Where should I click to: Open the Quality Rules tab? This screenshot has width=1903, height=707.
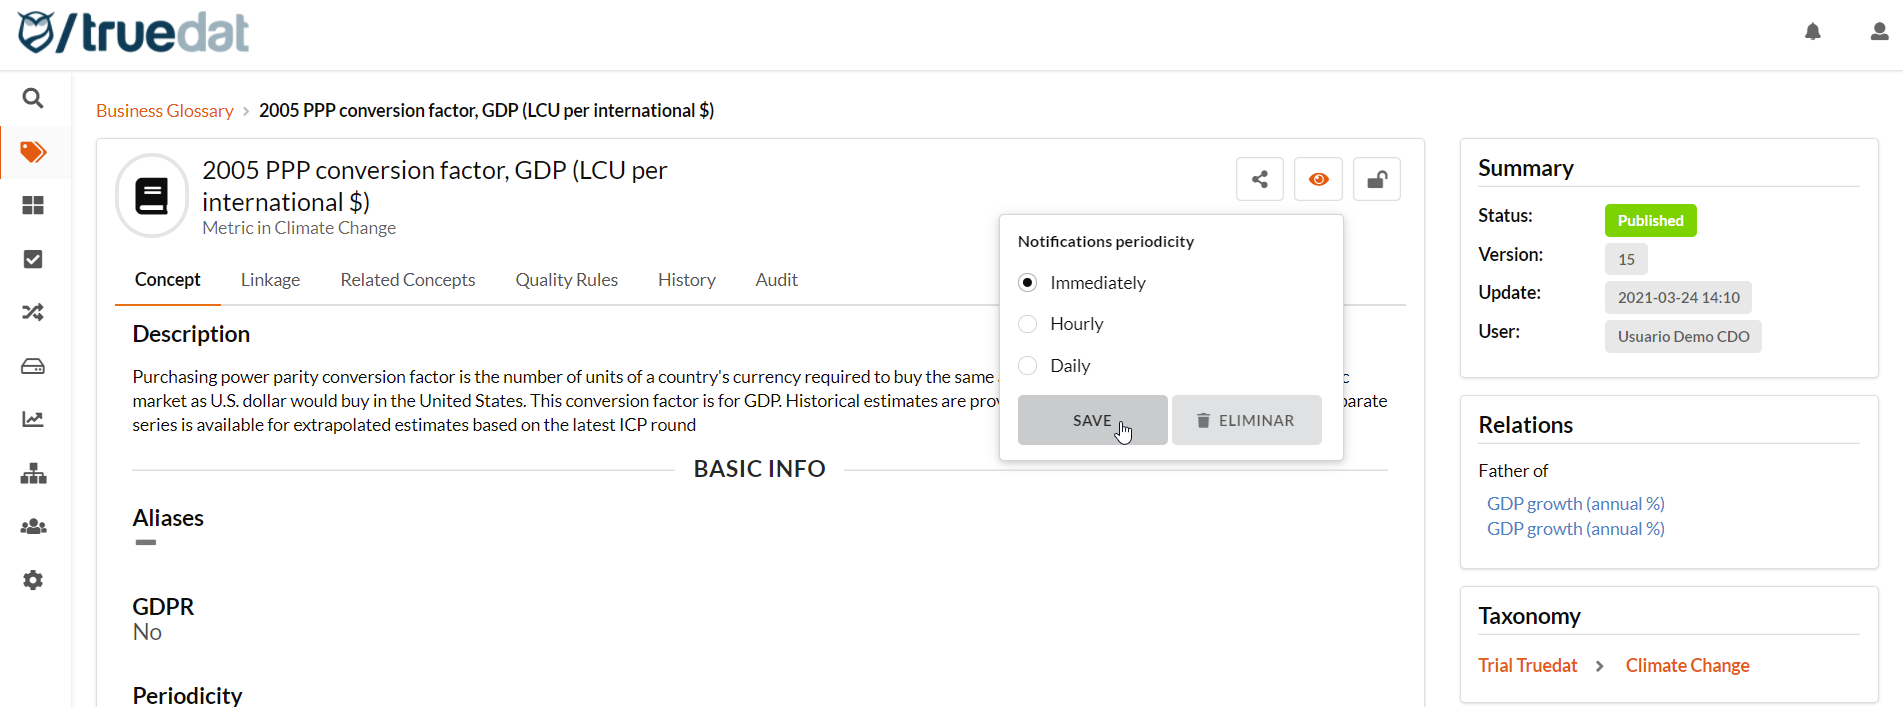(x=566, y=280)
